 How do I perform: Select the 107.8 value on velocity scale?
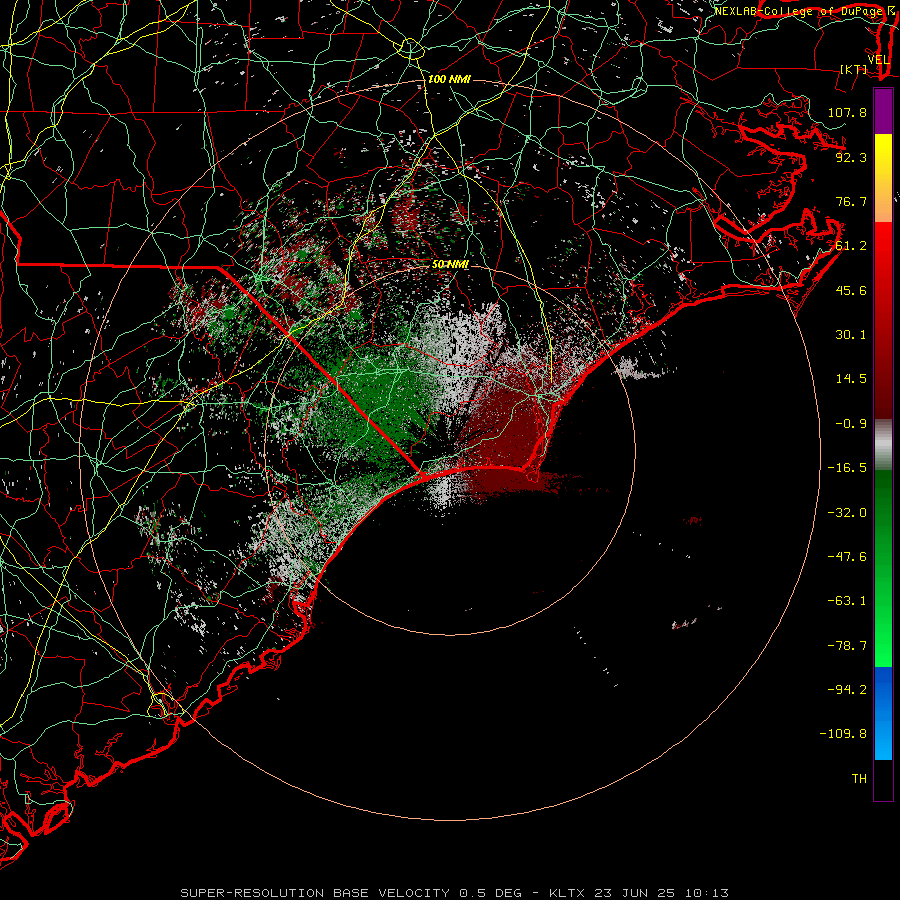(x=847, y=112)
